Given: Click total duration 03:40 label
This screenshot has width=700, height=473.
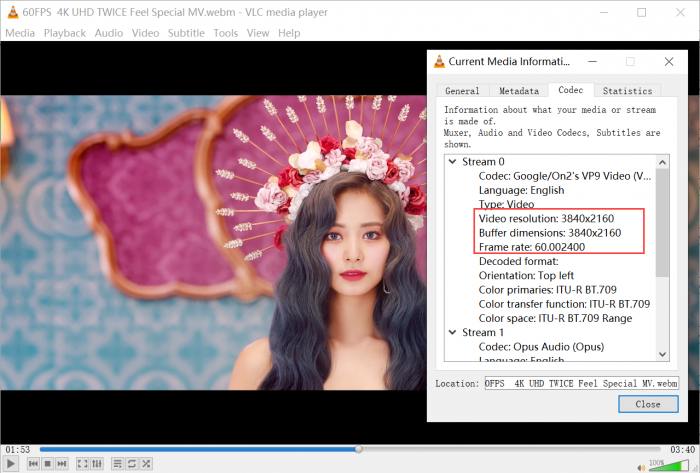Looking at the screenshot, I should click(x=683, y=449).
